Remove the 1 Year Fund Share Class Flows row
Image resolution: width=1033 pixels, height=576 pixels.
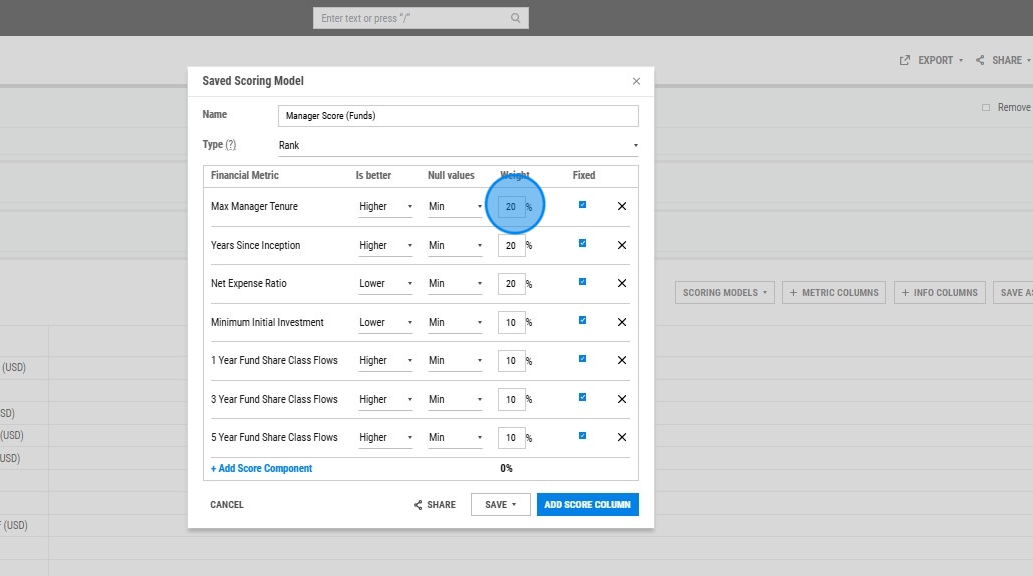[x=621, y=360]
